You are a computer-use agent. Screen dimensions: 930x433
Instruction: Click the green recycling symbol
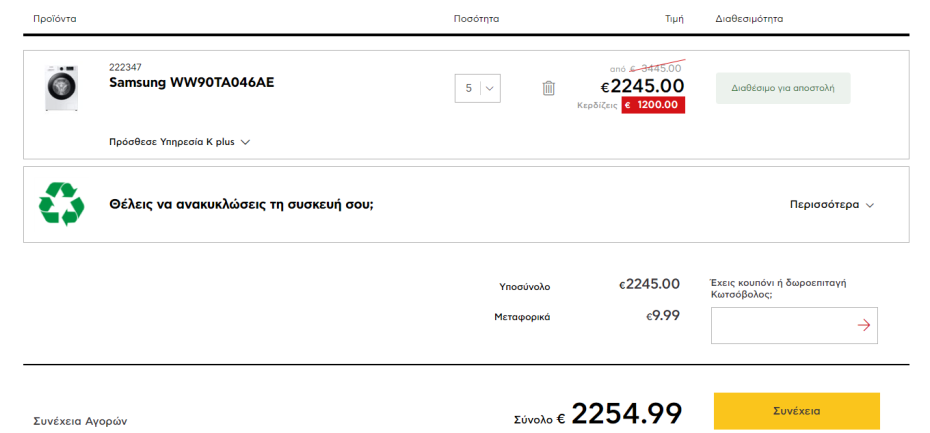coord(61,204)
